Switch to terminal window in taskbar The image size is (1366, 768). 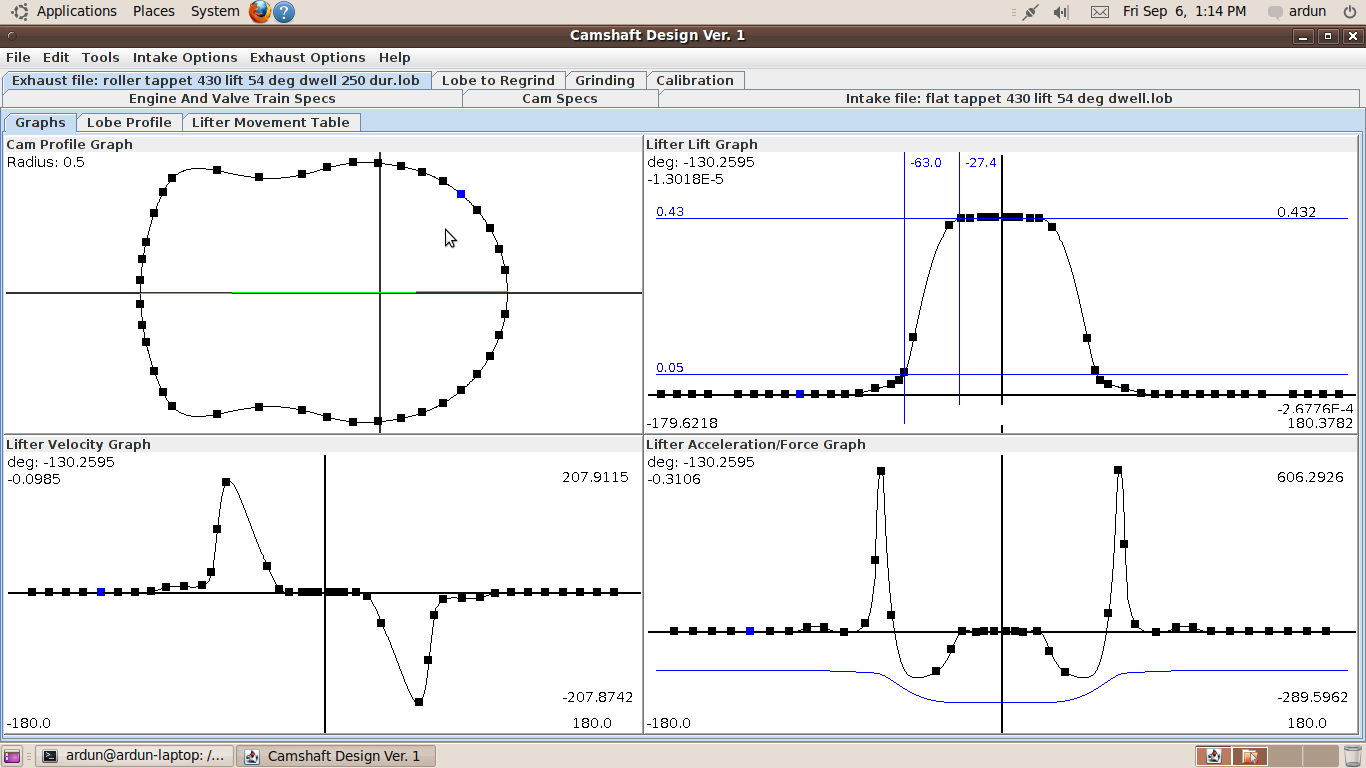click(x=134, y=756)
